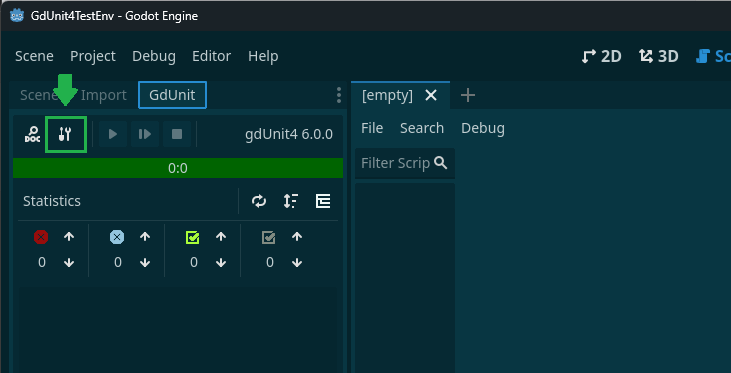
Task: Toggle the tree view layout icon
Action: coord(323,201)
